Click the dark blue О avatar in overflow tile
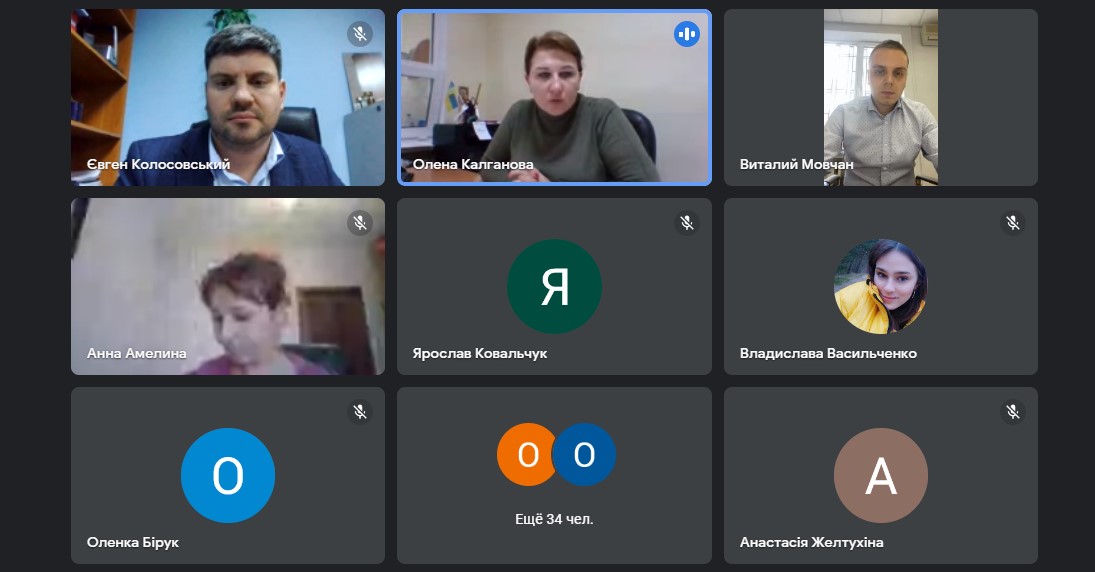 click(x=585, y=455)
